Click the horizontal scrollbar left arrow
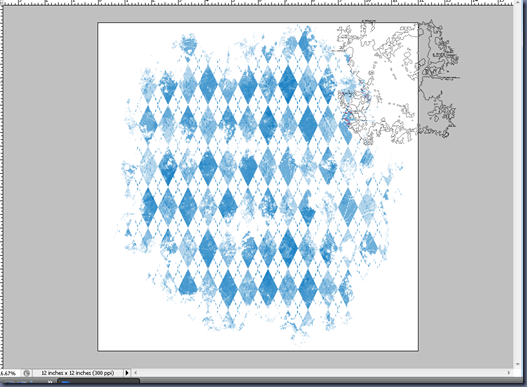527x387 pixels. coord(135,373)
